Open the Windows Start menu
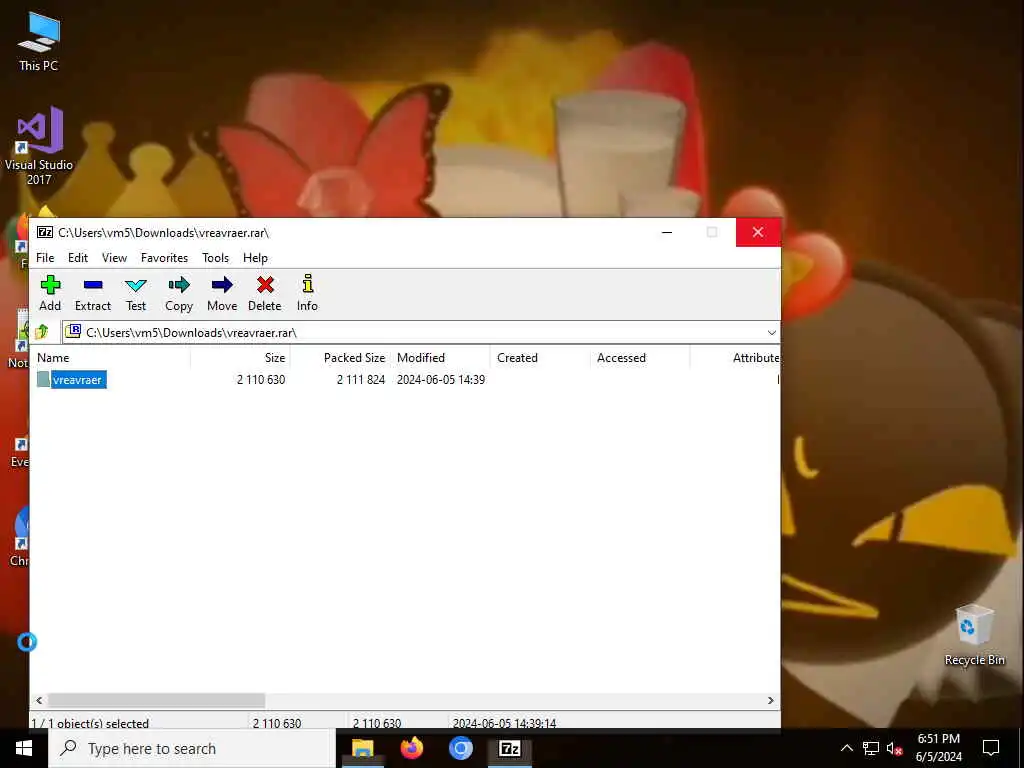This screenshot has height=768, width=1024. pos(24,748)
